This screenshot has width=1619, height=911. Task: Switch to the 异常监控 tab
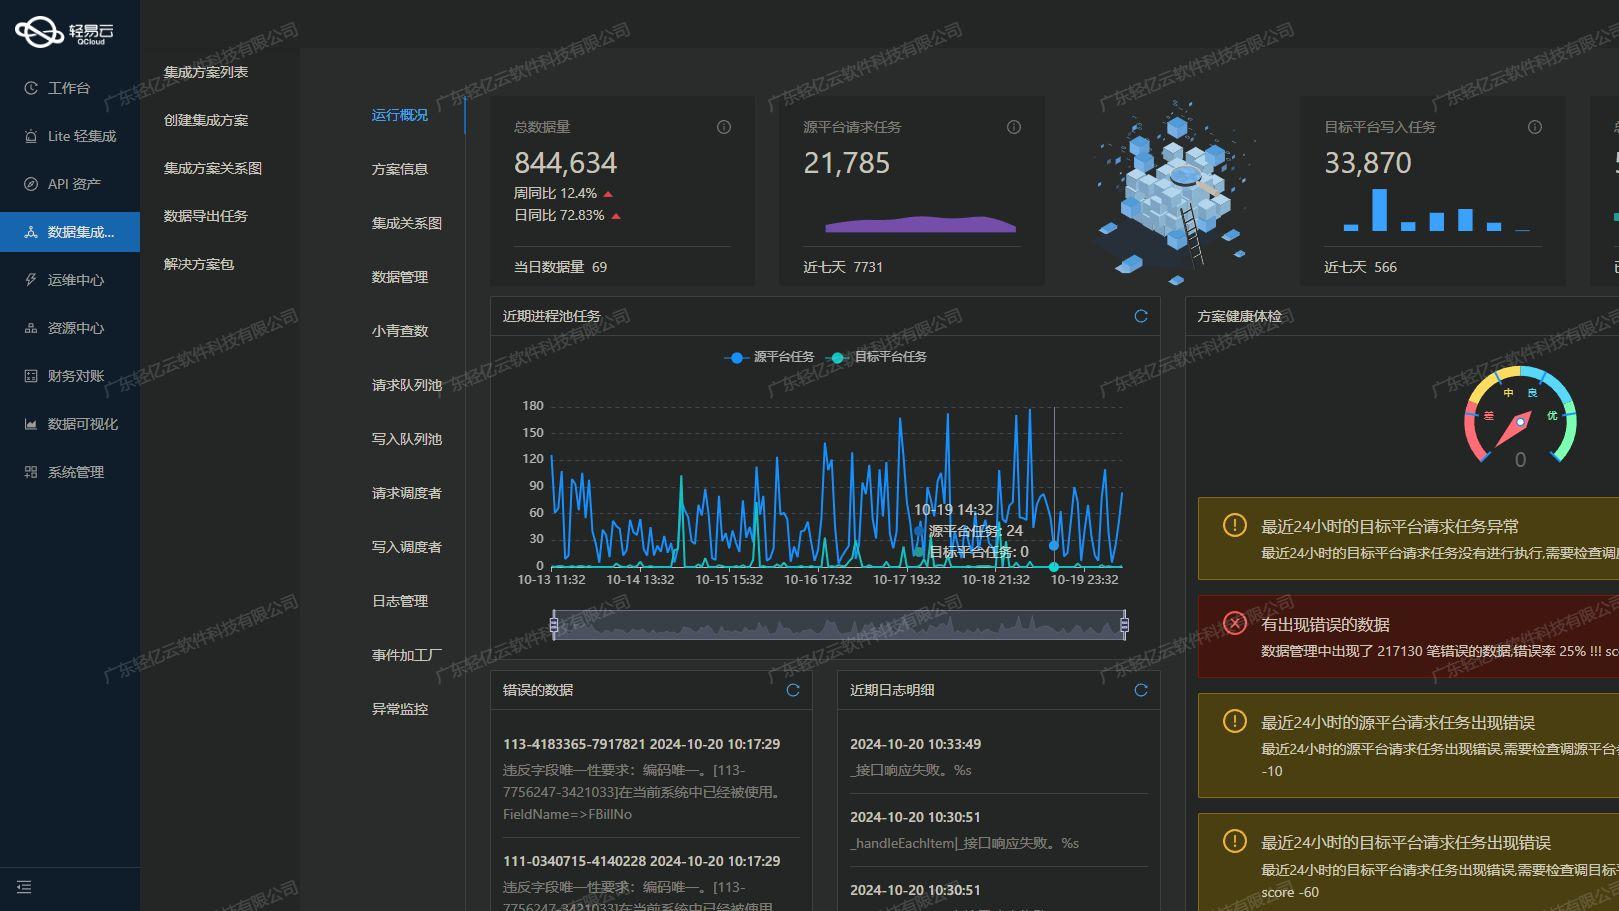[x=401, y=709]
